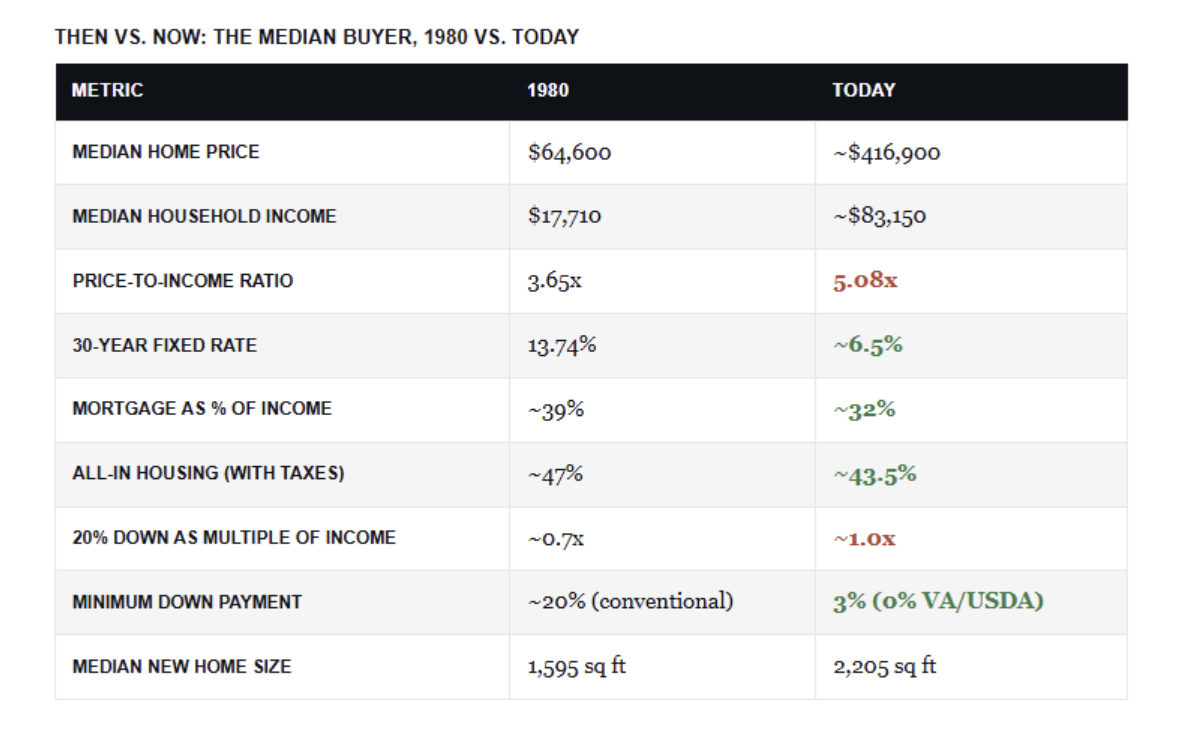
Task: Click the red 5.08x ratio value
Action: point(865,281)
